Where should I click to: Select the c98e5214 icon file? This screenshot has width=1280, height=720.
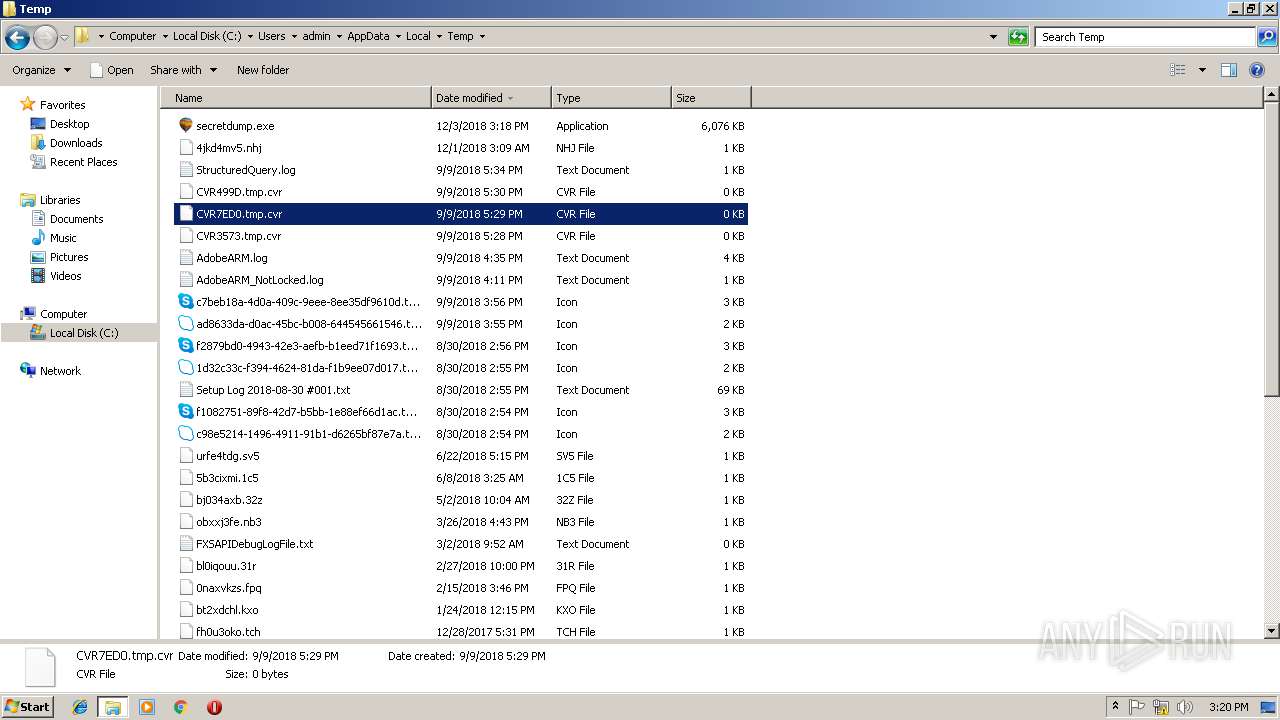click(185, 434)
